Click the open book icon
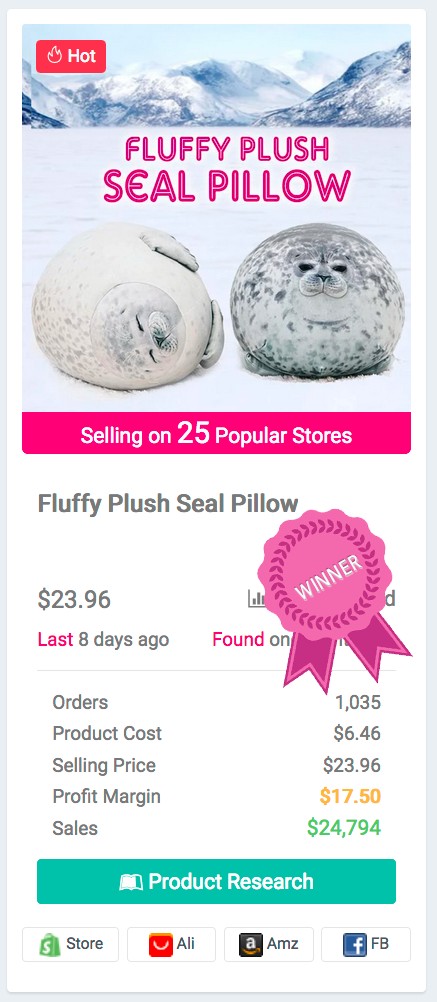The height and width of the screenshot is (1002, 437). 131,883
